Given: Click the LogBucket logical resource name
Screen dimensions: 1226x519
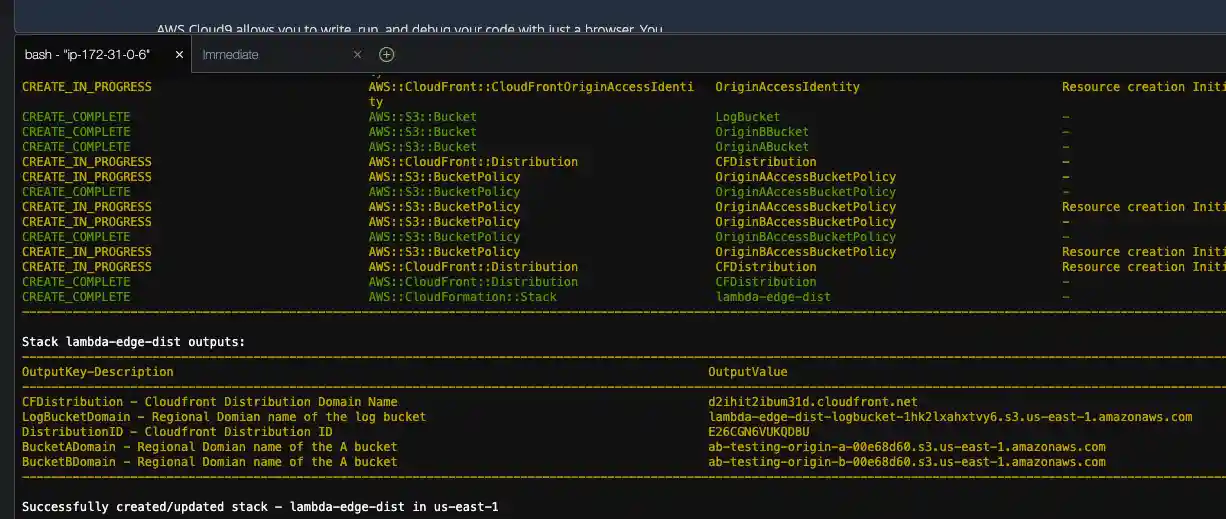Looking at the screenshot, I should [748, 117].
